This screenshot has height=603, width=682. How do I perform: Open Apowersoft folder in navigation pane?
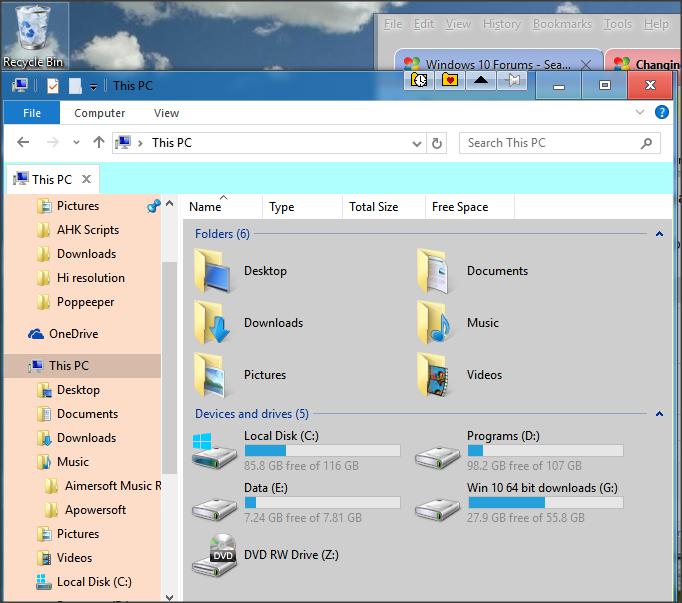pyautogui.click(x=96, y=509)
